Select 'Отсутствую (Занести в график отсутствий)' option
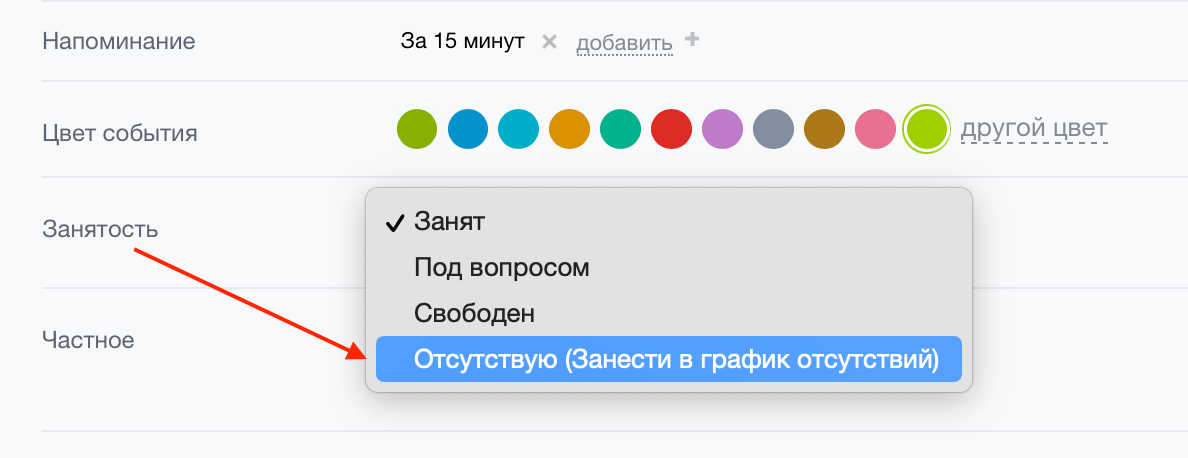The width and height of the screenshot is (1188, 458). tap(669, 359)
